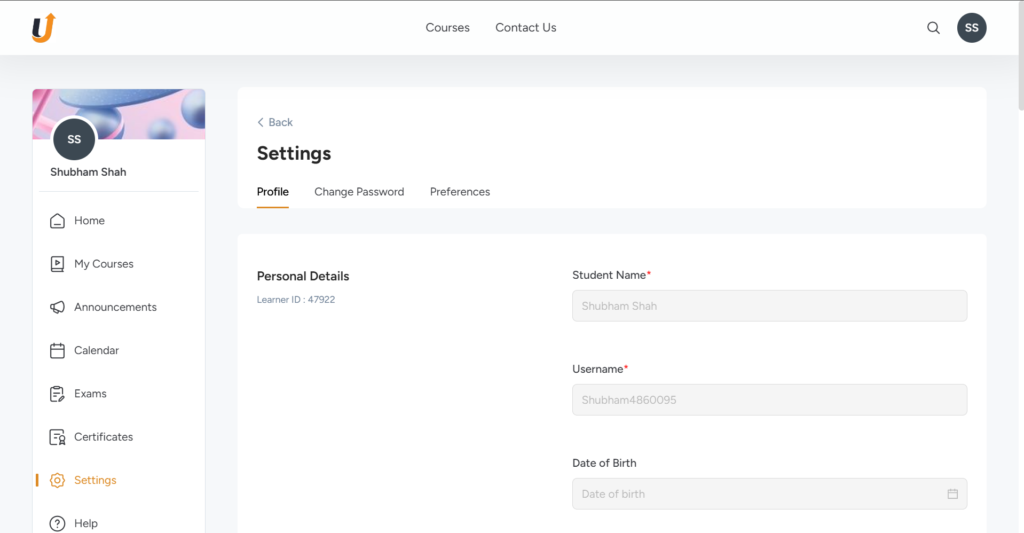1024x533 pixels.
Task: Click the Username input field
Action: tap(769, 400)
